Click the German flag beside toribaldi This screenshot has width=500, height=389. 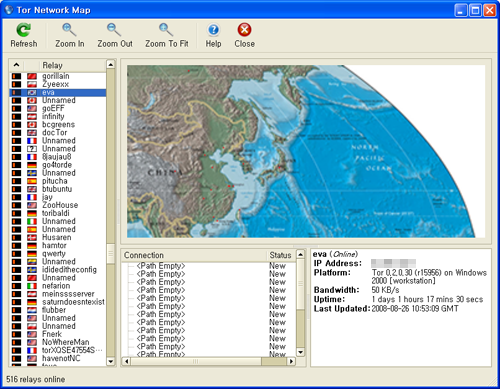(32, 213)
